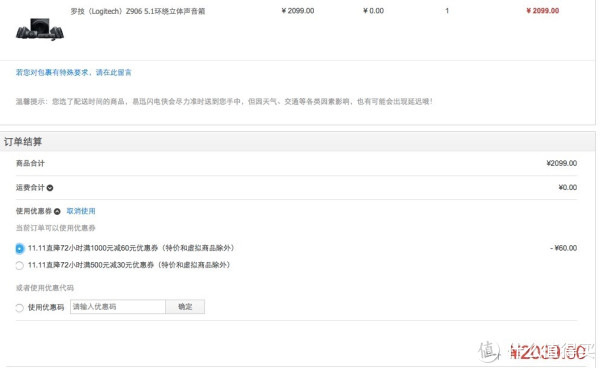Open the package special requirements message link

73,72
